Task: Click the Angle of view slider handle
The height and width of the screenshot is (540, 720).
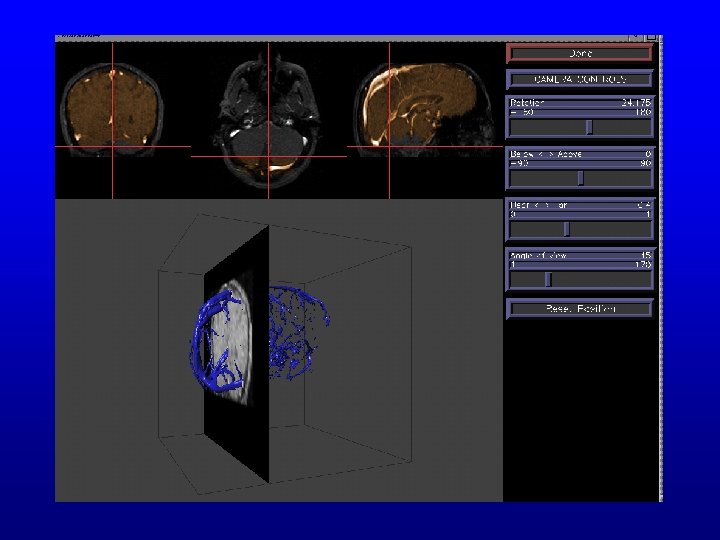Action: click(x=548, y=279)
